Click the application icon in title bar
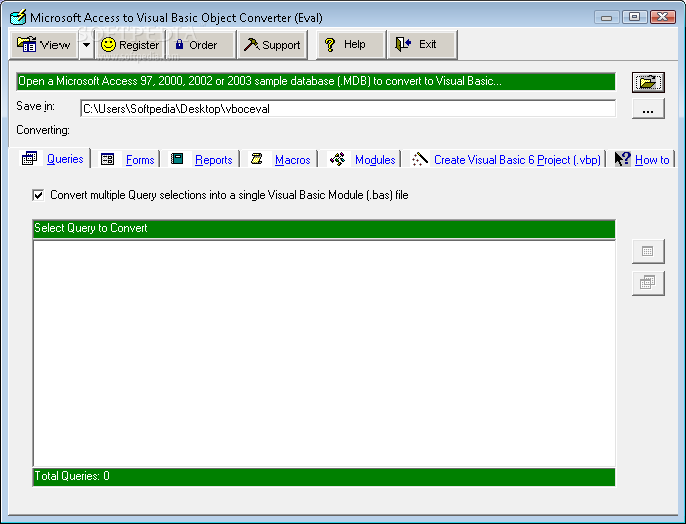This screenshot has height=524, width=686. coord(18,17)
